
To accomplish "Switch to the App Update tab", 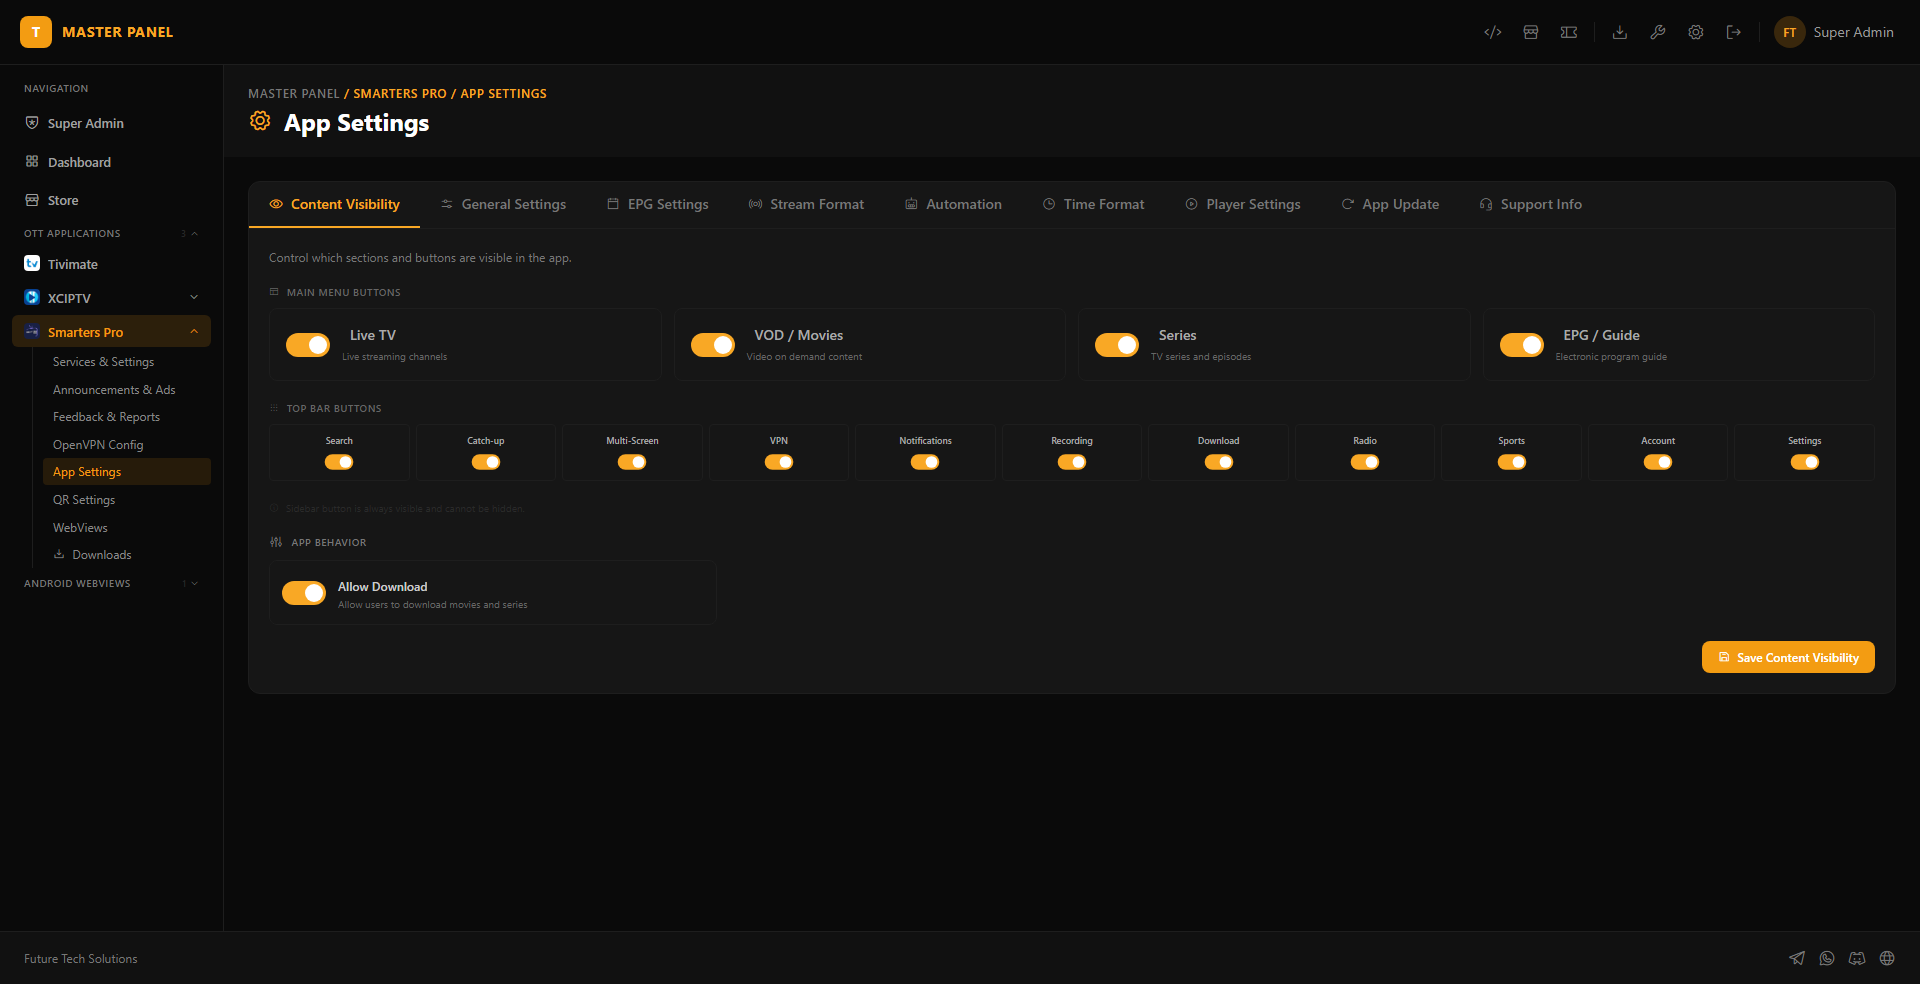I will 1390,204.
